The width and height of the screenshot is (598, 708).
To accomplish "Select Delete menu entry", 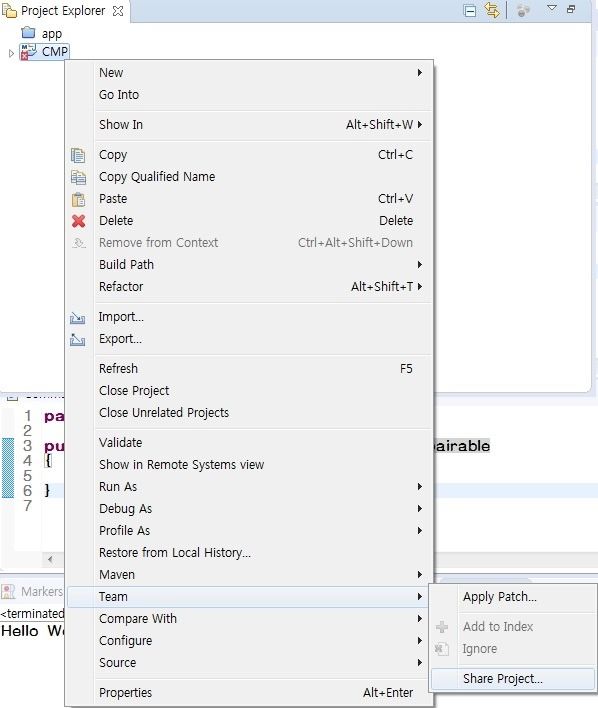I will (250, 221).
